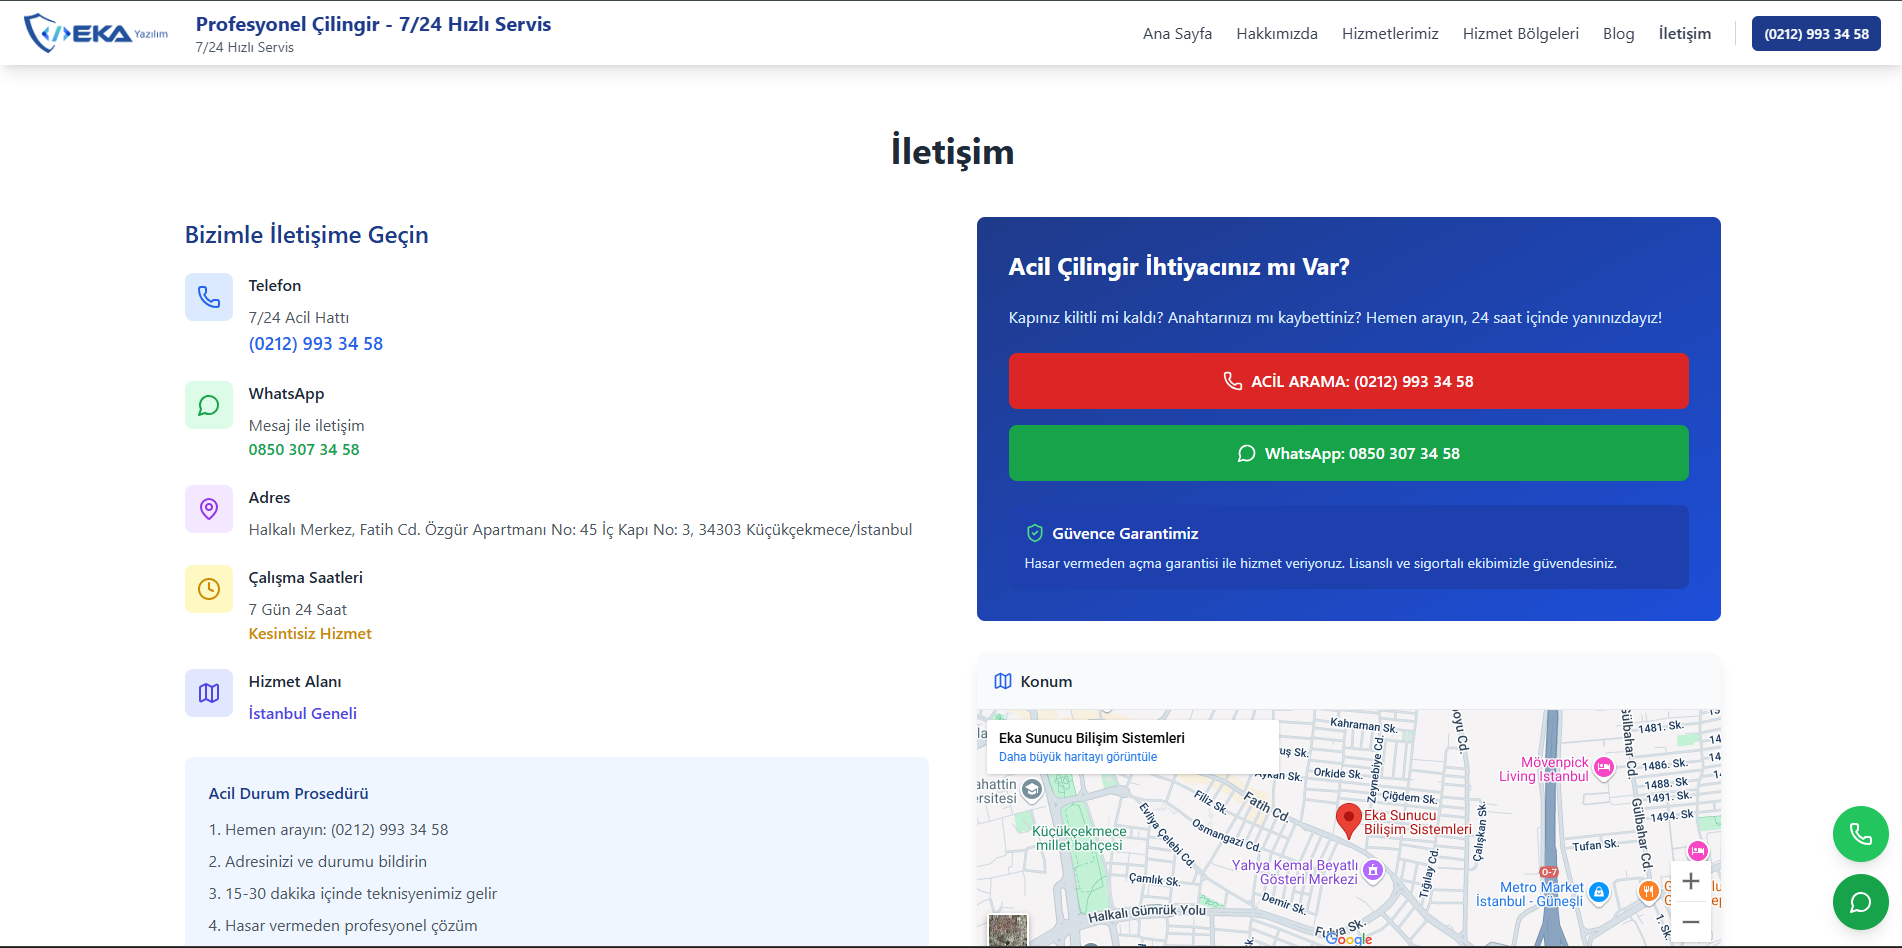
Task: Click the header phone number button
Action: [1815, 34]
